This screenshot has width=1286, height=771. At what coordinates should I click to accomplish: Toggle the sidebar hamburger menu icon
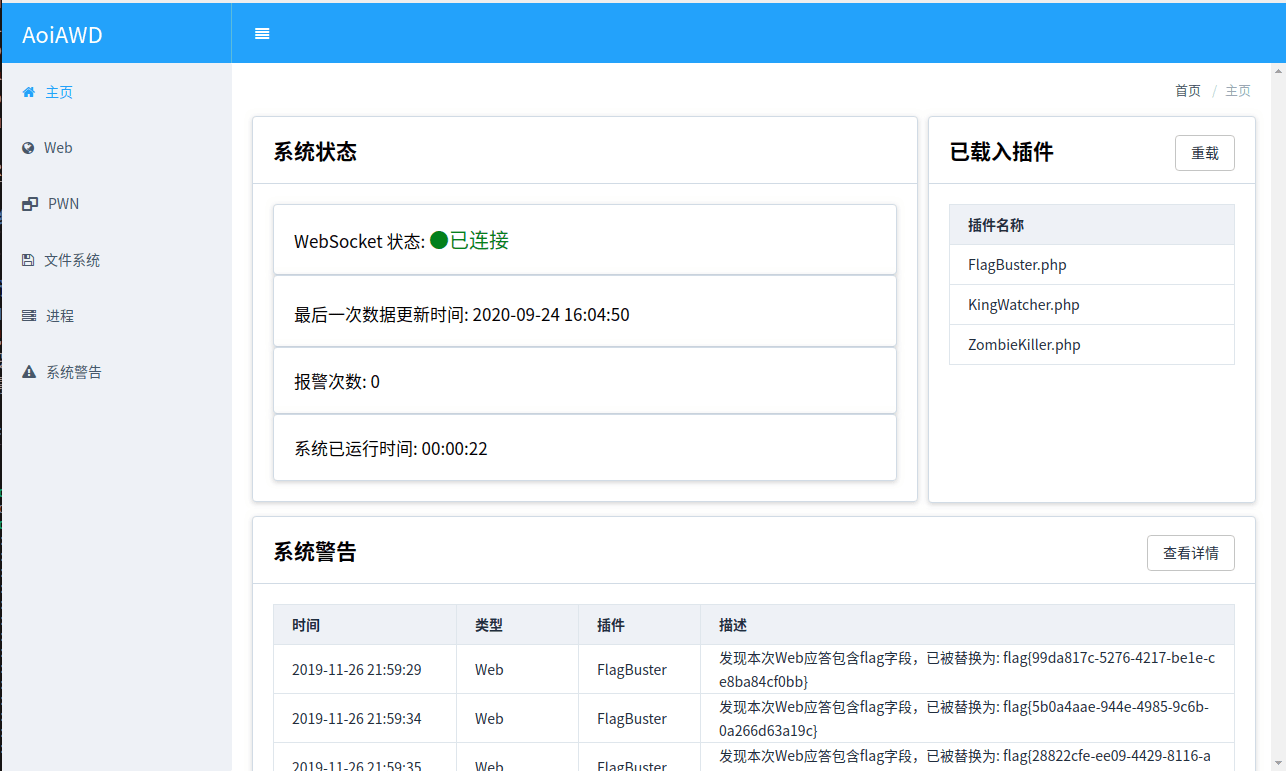click(x=262, y=34)
